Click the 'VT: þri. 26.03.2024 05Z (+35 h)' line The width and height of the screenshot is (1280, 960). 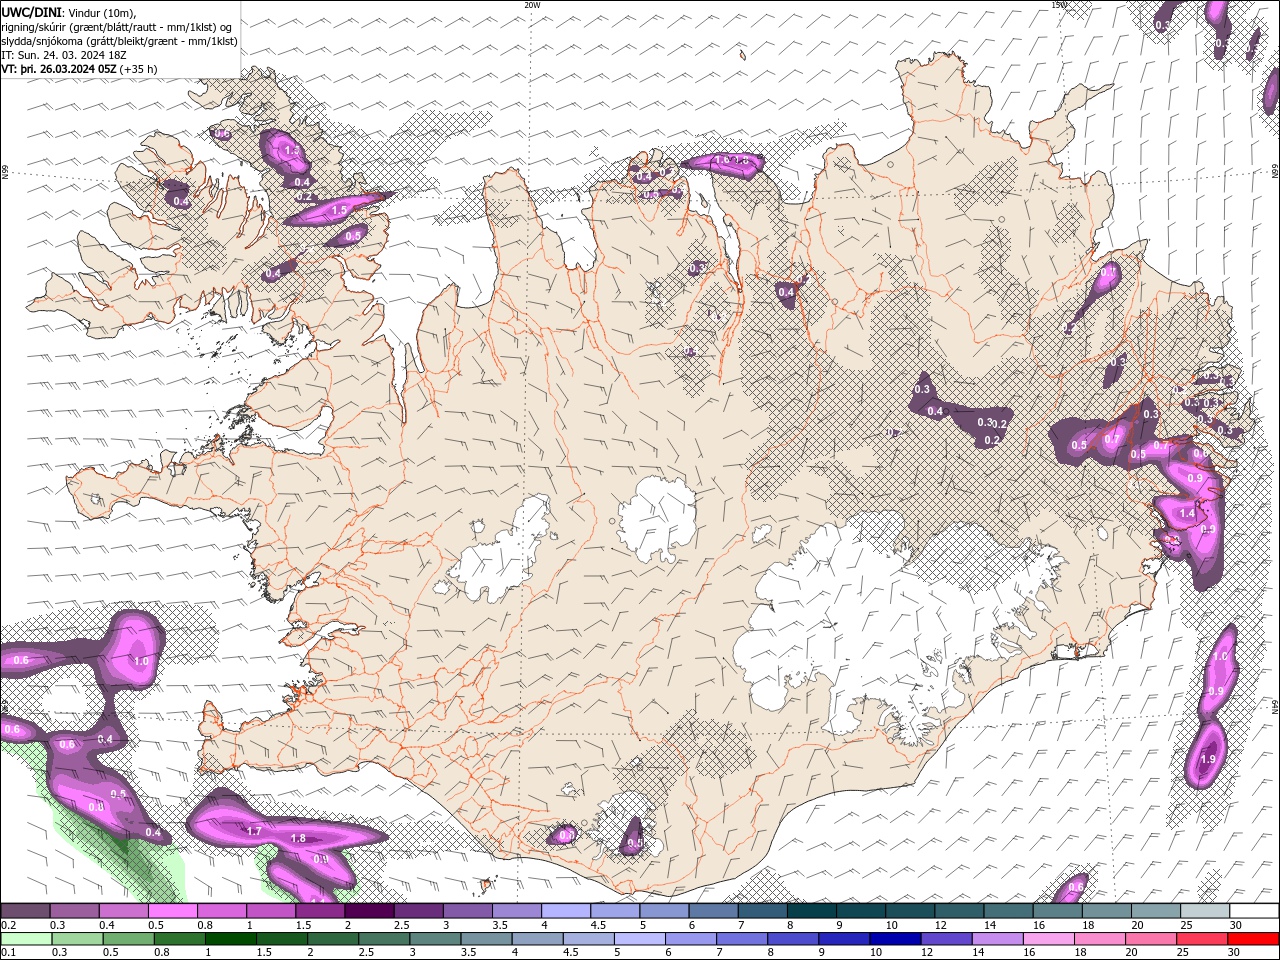point(79,69)
